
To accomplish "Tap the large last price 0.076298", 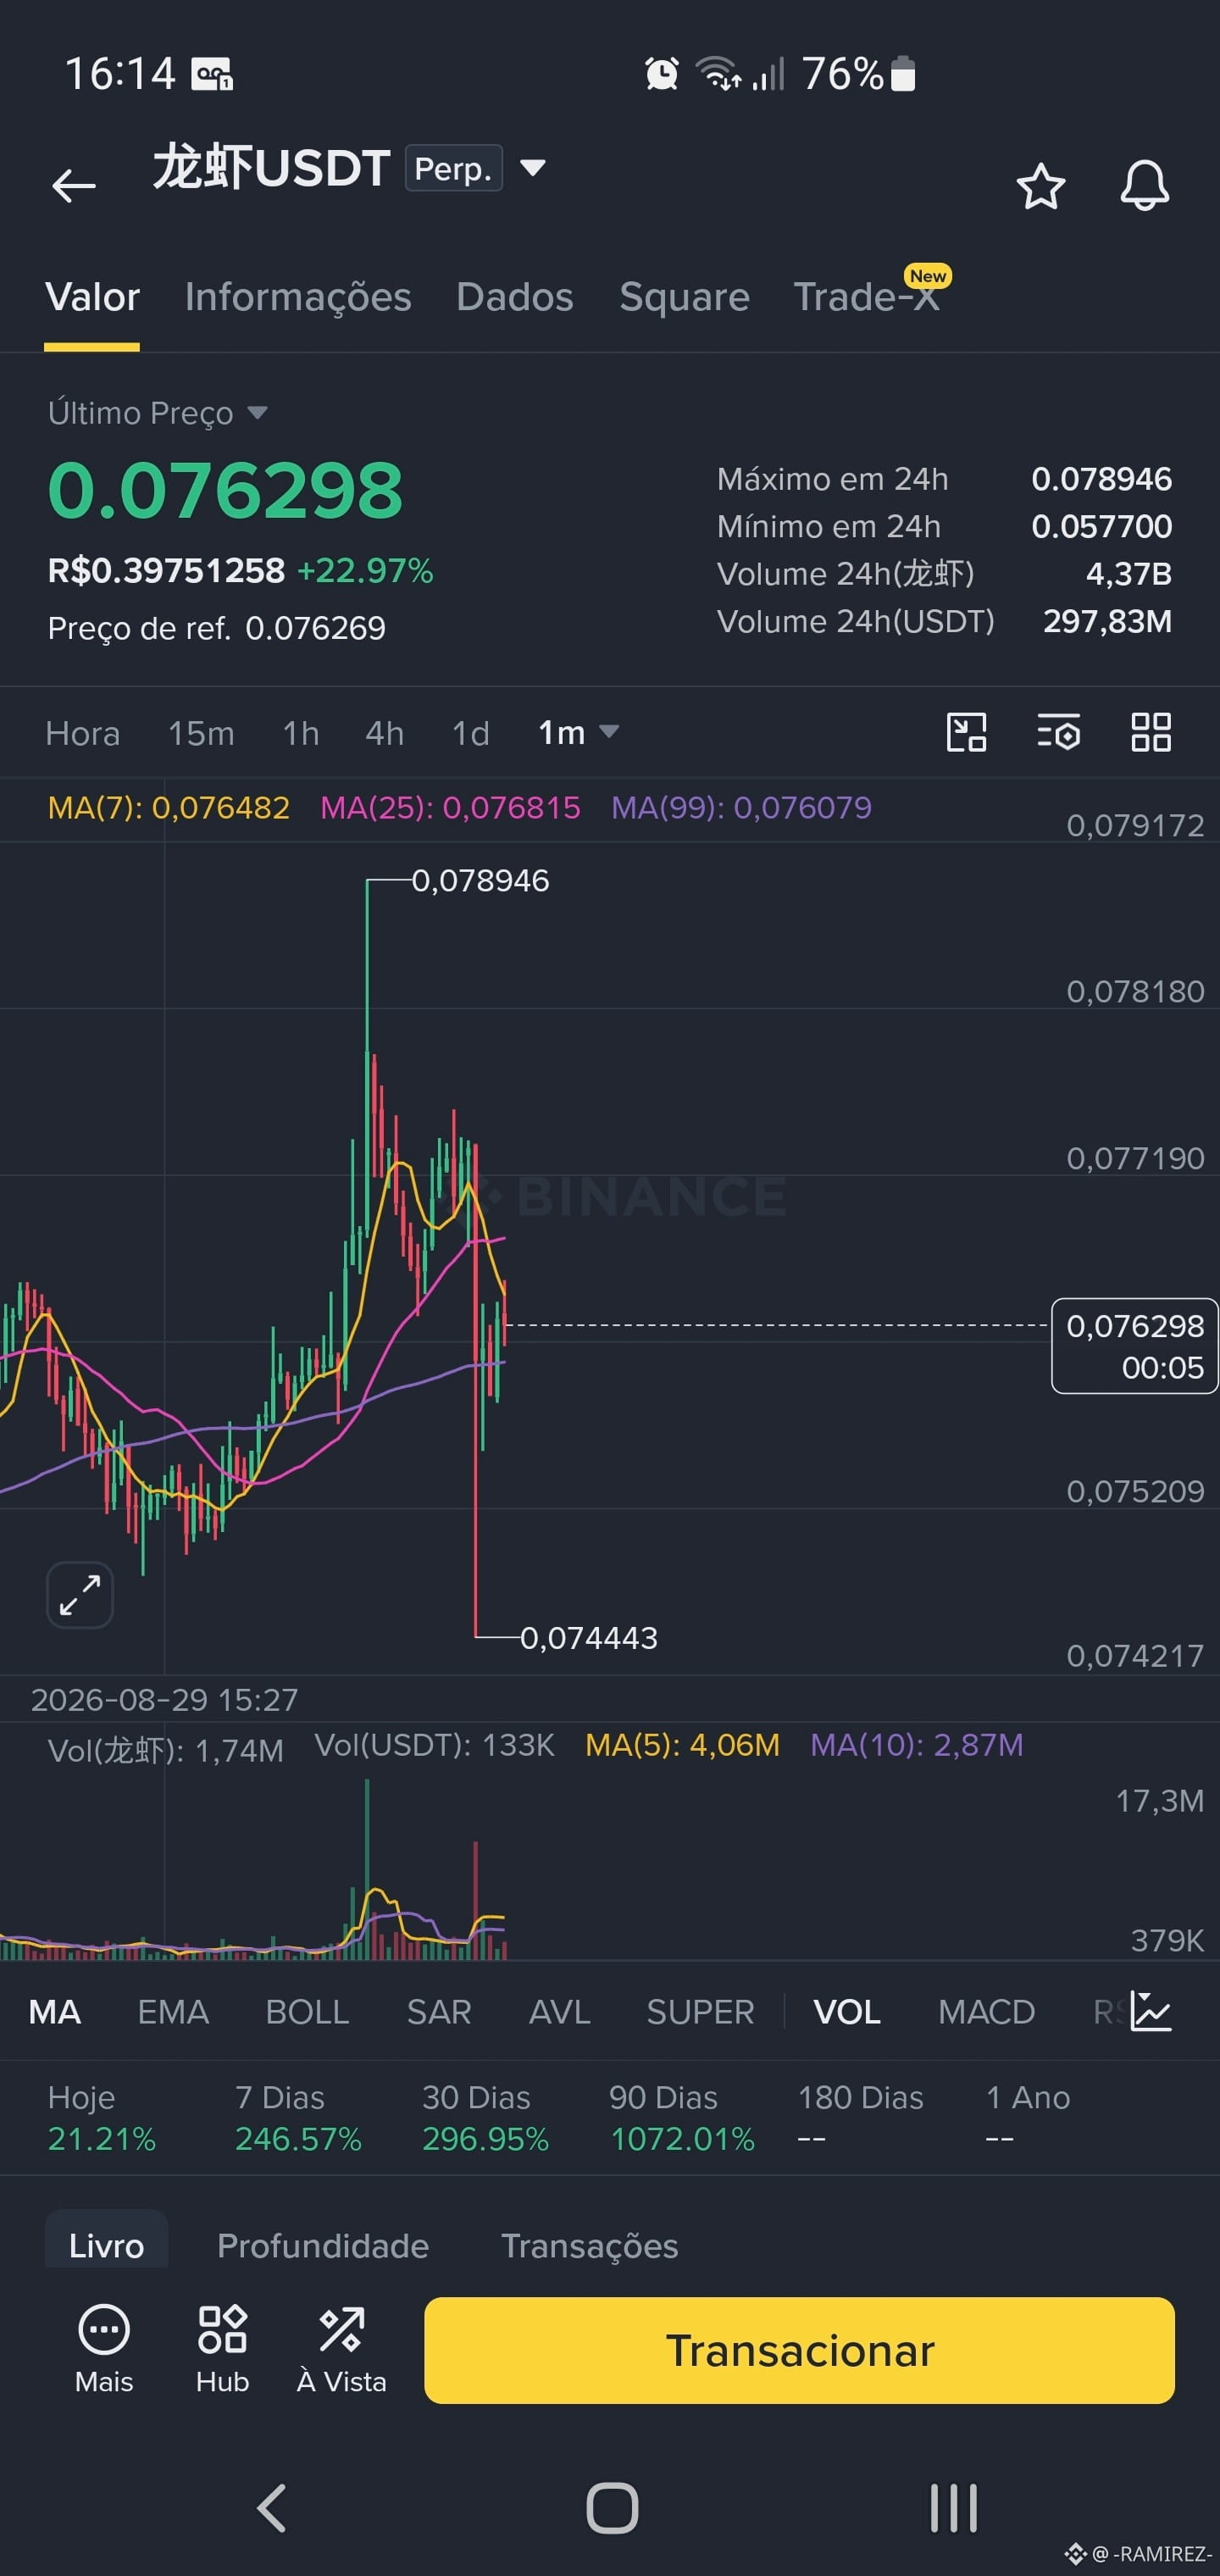I will coord(225,490).
